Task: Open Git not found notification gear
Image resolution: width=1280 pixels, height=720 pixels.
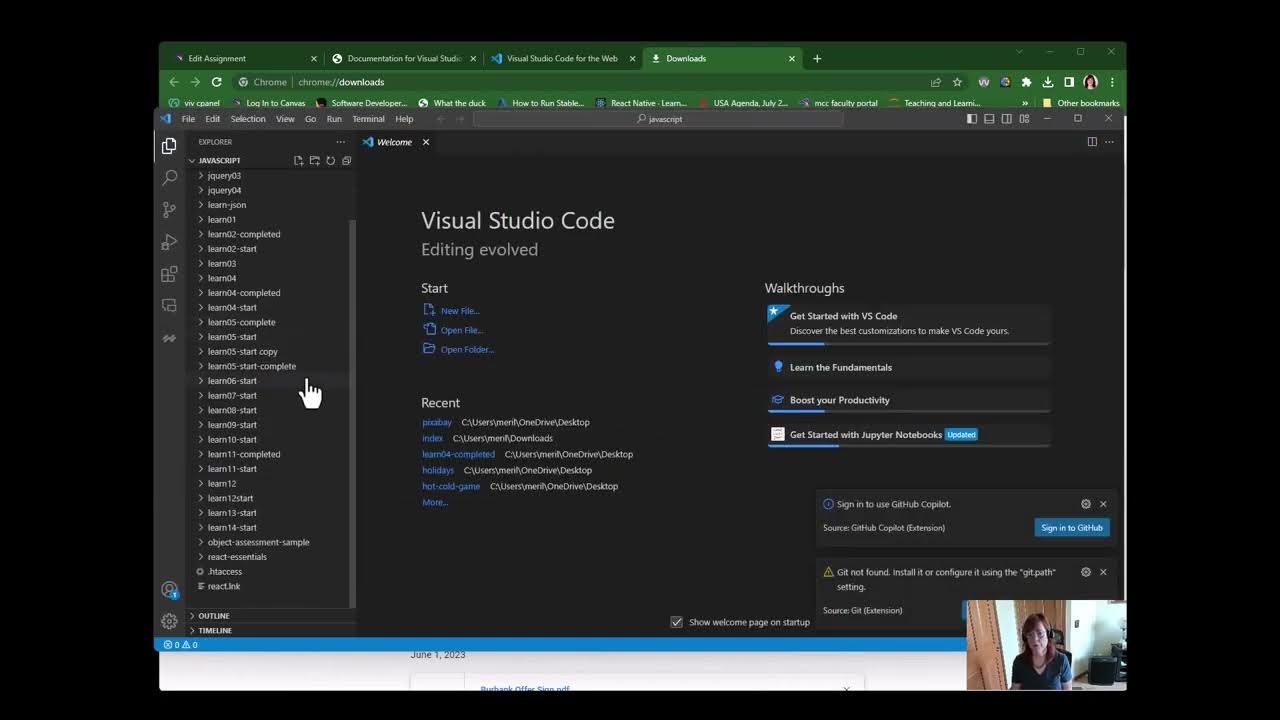Action: 1086,572
